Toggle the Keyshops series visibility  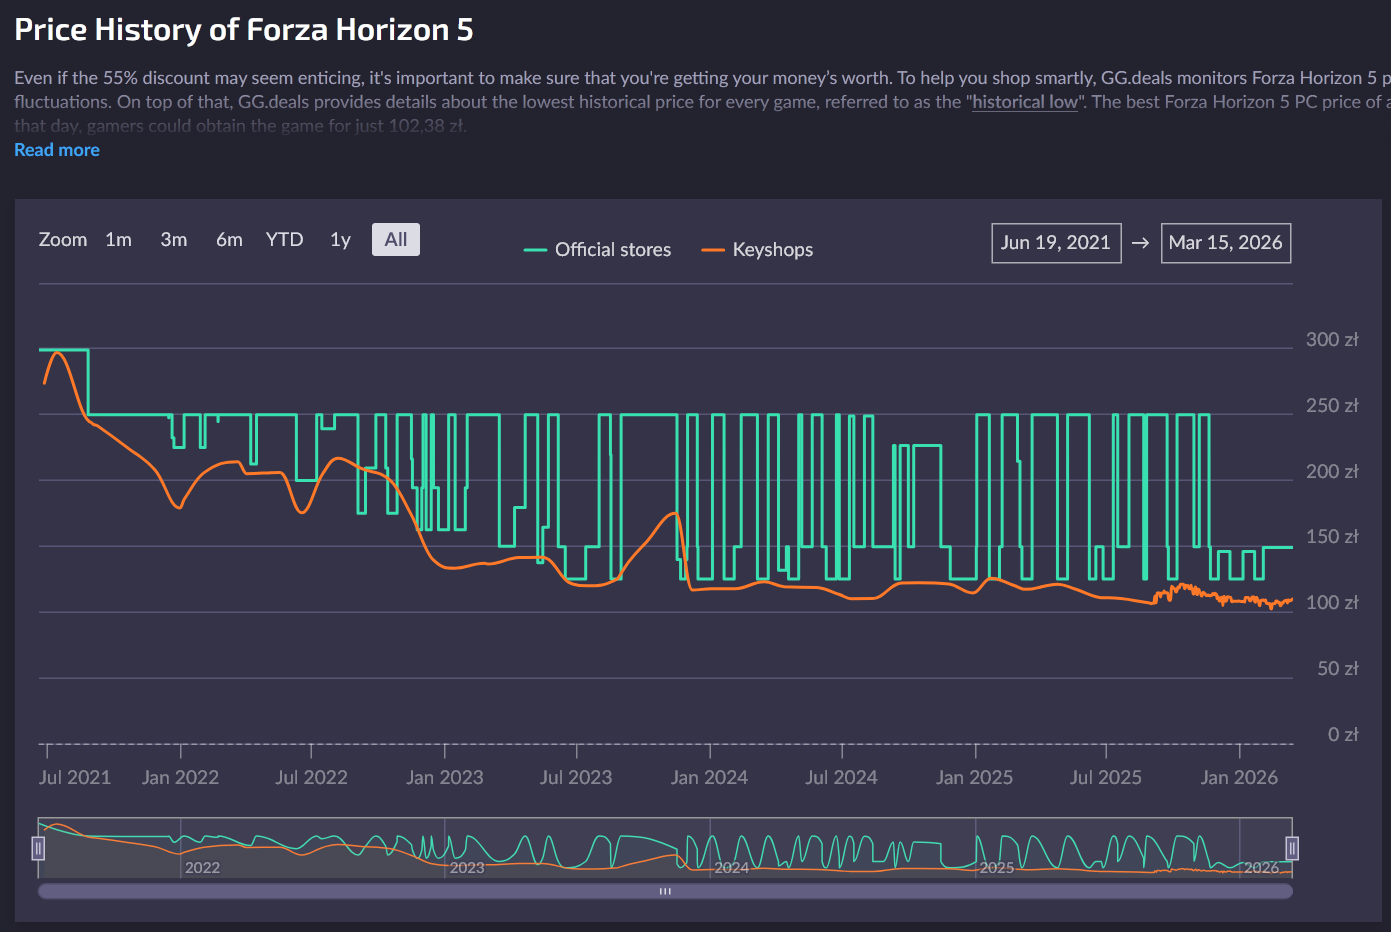pos(772,250)
